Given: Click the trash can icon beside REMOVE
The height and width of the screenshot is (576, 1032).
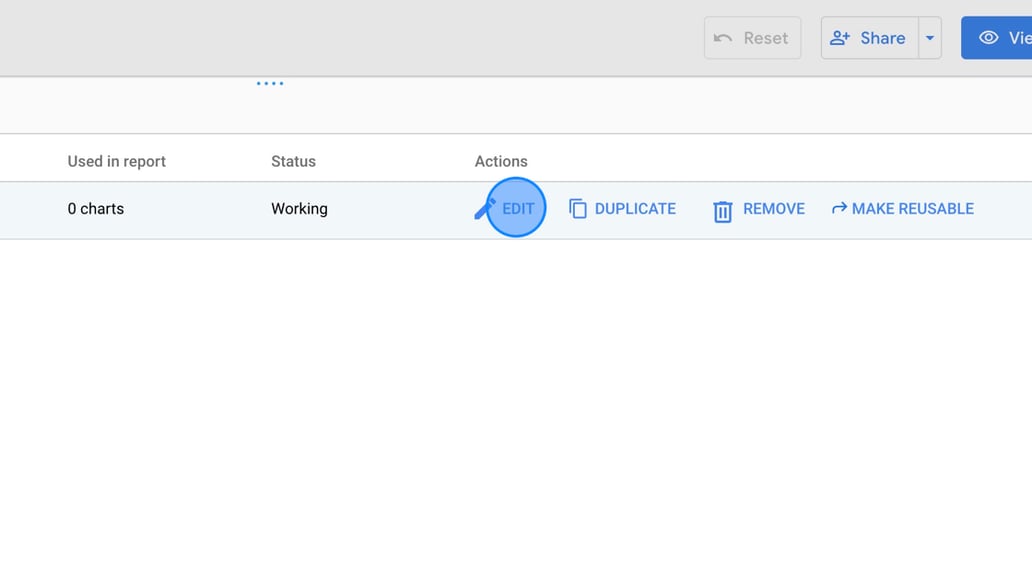Looking at the screenshot, I should click(x=723, y=209).
